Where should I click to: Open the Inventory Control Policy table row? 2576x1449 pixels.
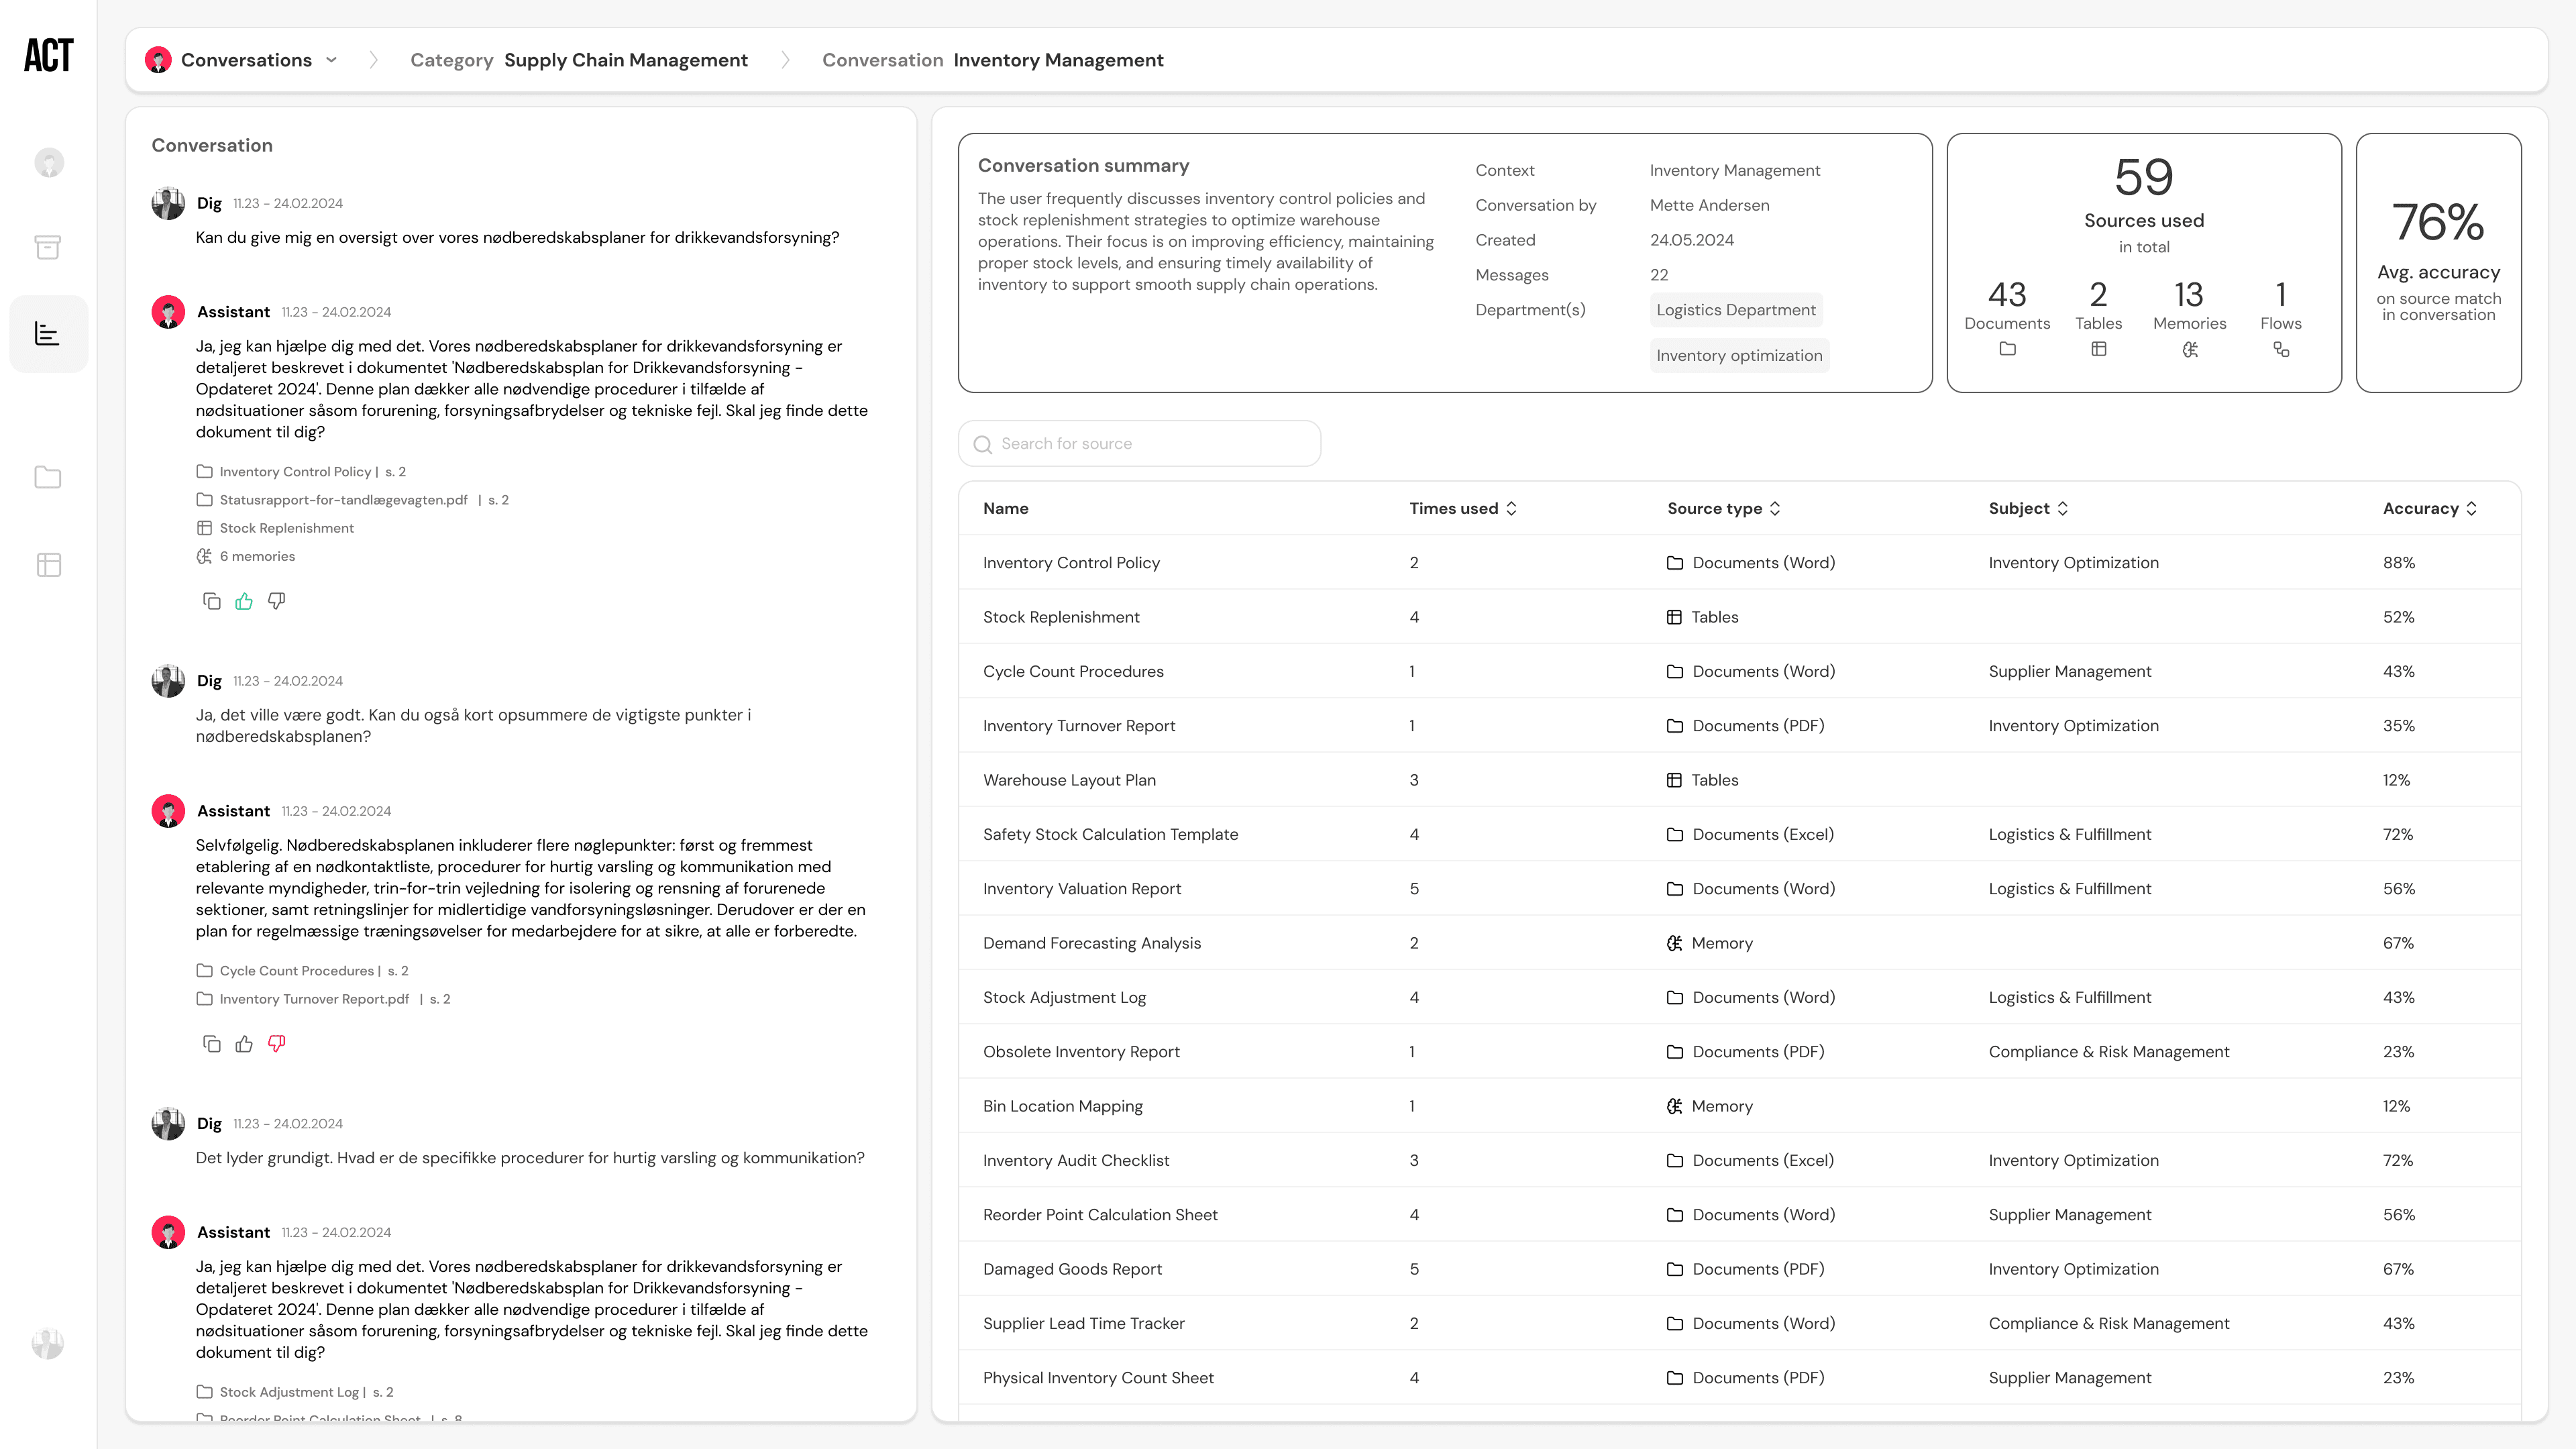coord(1071,563)
